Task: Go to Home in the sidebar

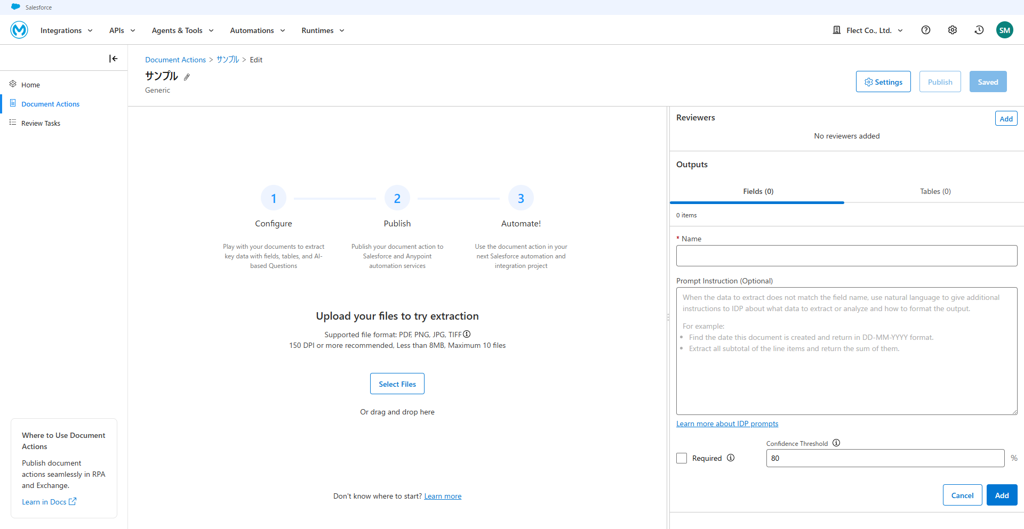Action: click(x=31, y=85)
